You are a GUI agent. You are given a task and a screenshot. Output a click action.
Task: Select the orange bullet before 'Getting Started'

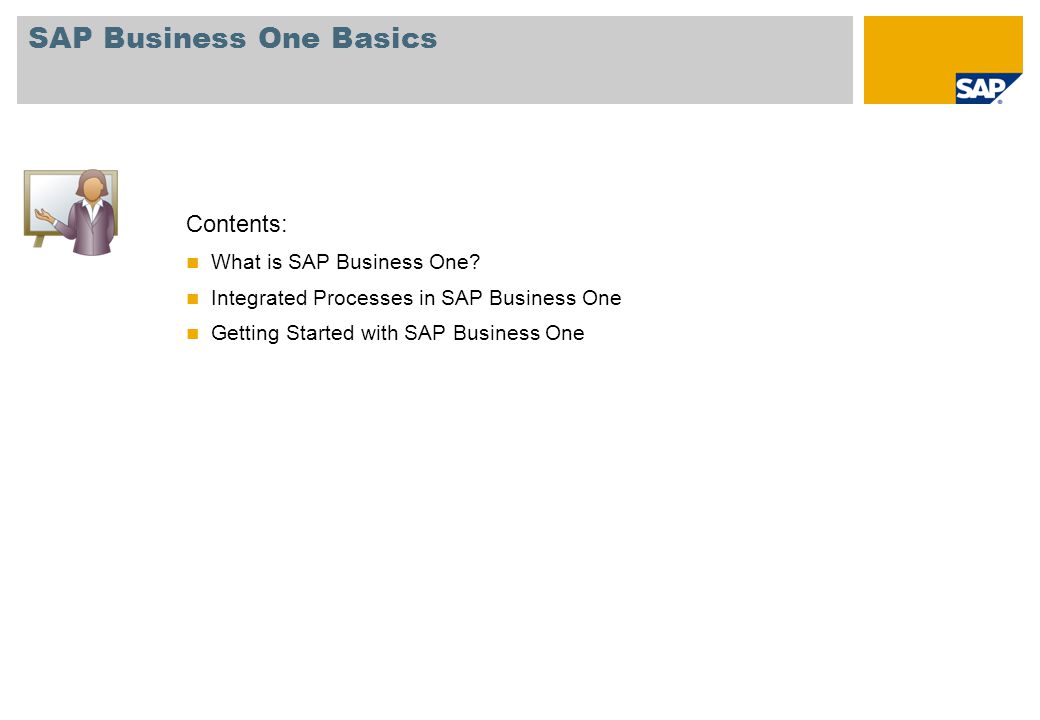[x=193, y=334]
